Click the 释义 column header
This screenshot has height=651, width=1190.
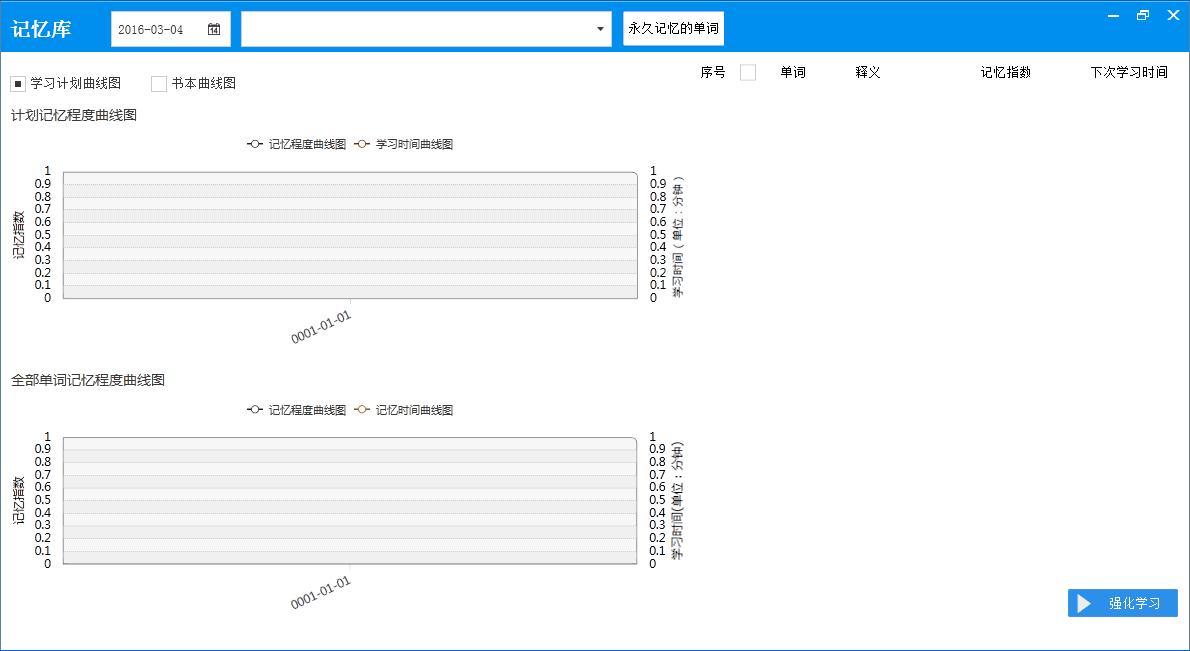click(x=867, y=72)
